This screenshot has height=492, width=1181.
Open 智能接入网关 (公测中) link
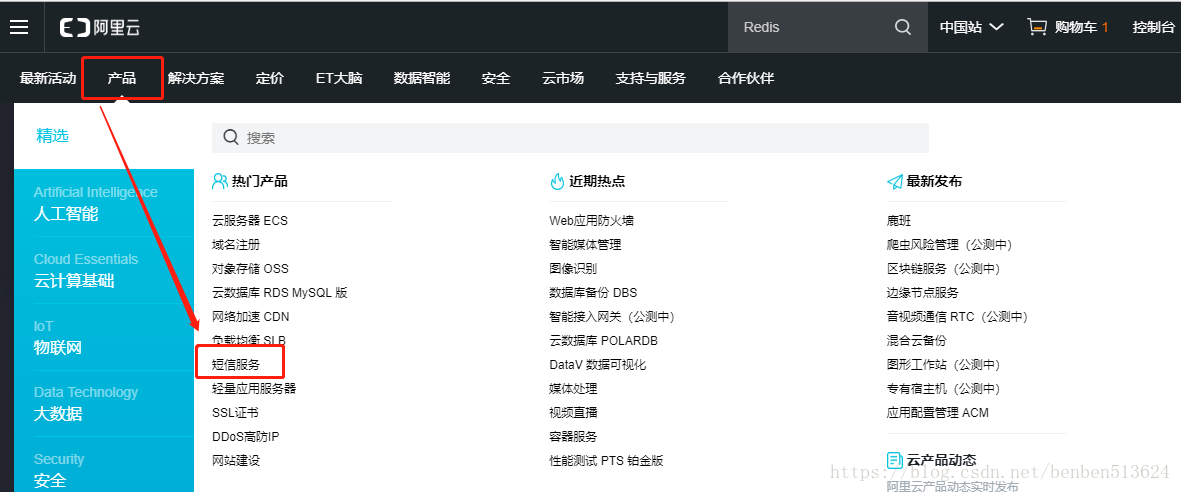pos(612,316)
